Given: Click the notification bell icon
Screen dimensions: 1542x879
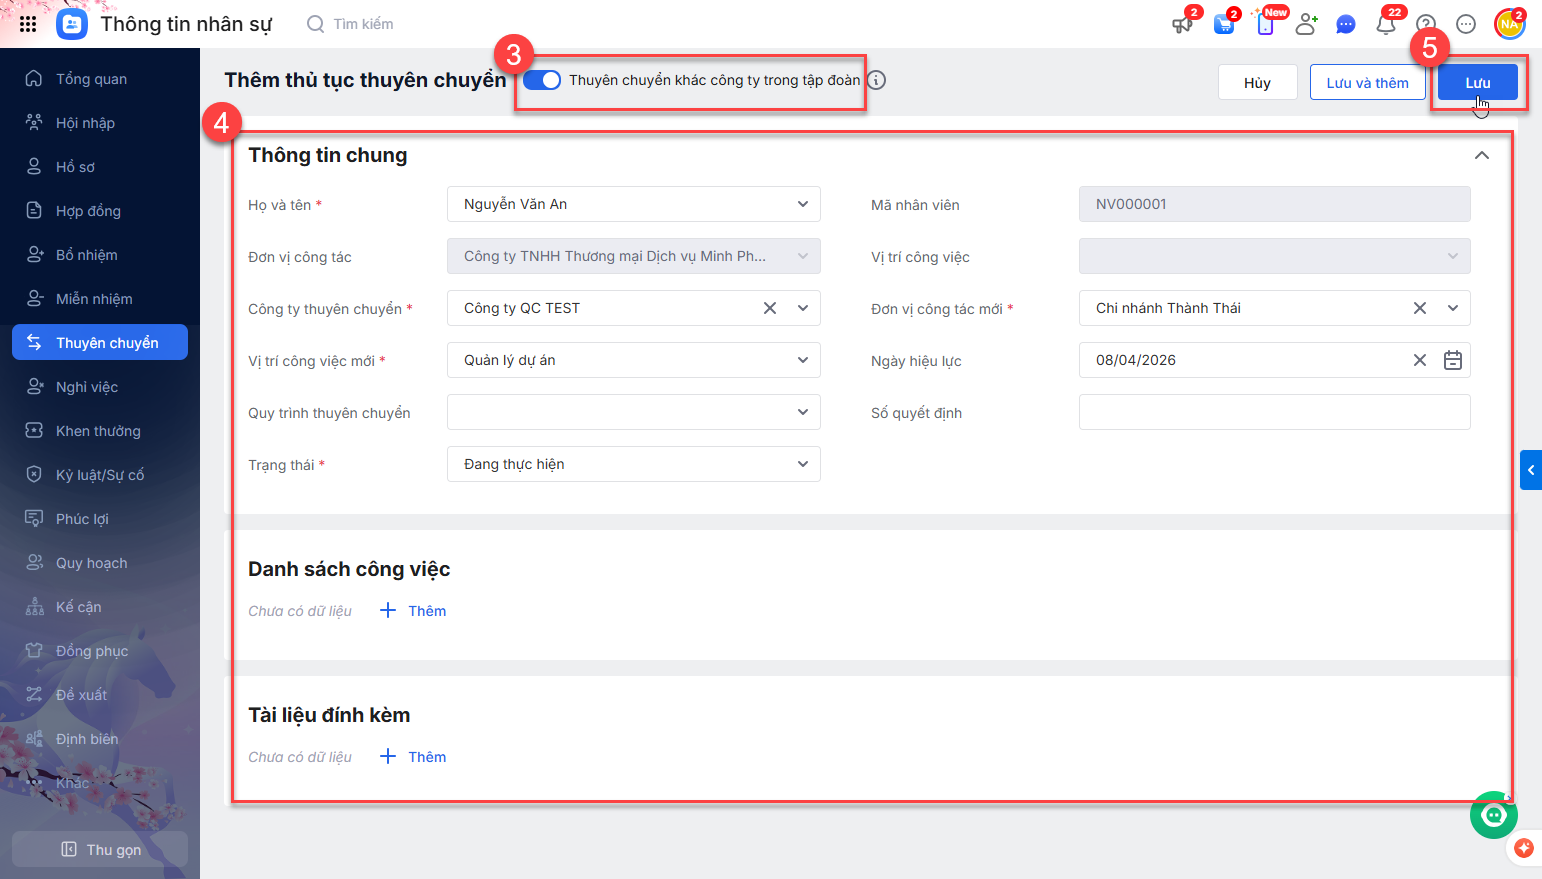Looking at the screenshot, I should coord(1386,24).
